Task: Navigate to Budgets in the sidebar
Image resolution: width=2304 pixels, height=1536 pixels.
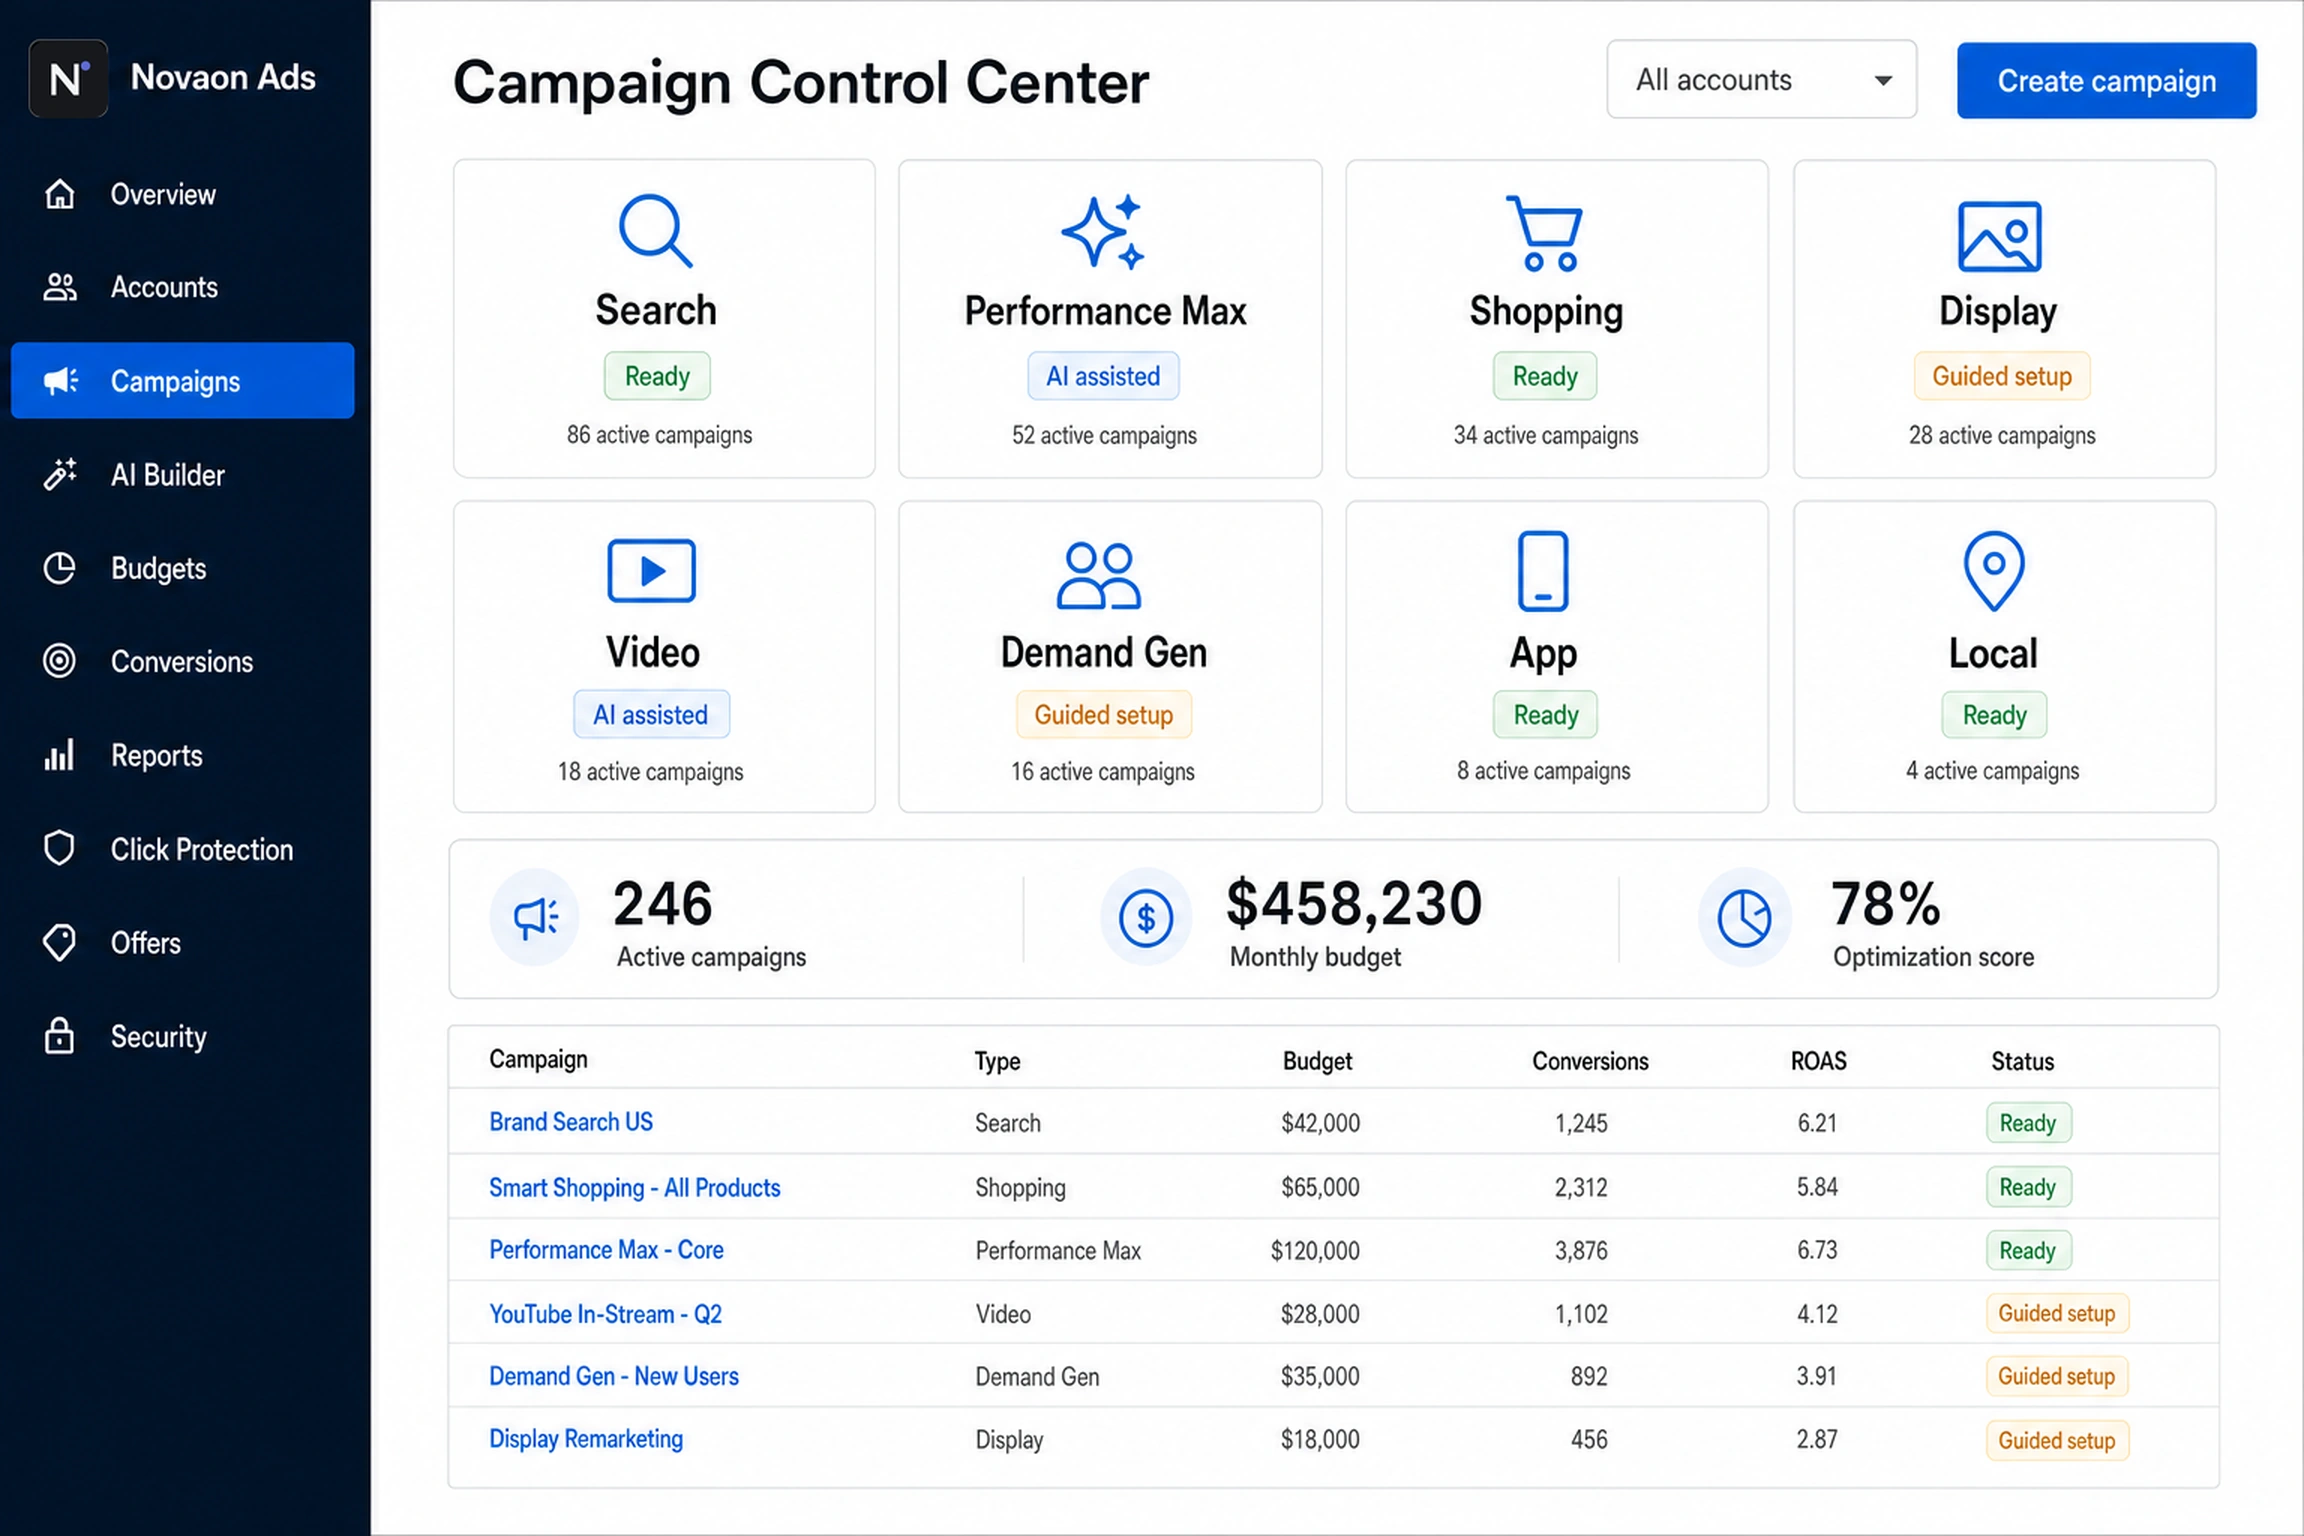Action: pyautogui.click(x=182, y=568)
